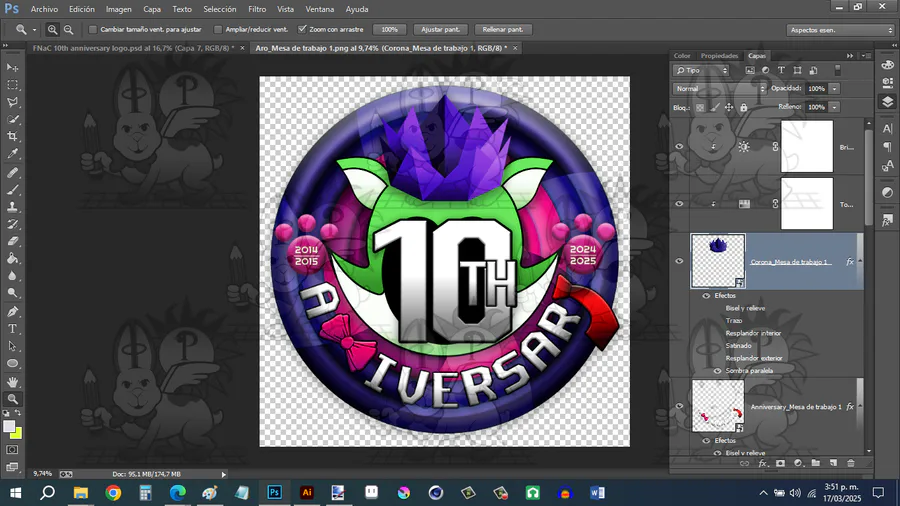Open the Opacidad slider dropdown arrow
The height and width of the screenshot is (506, 900).
tap(835, 88)
